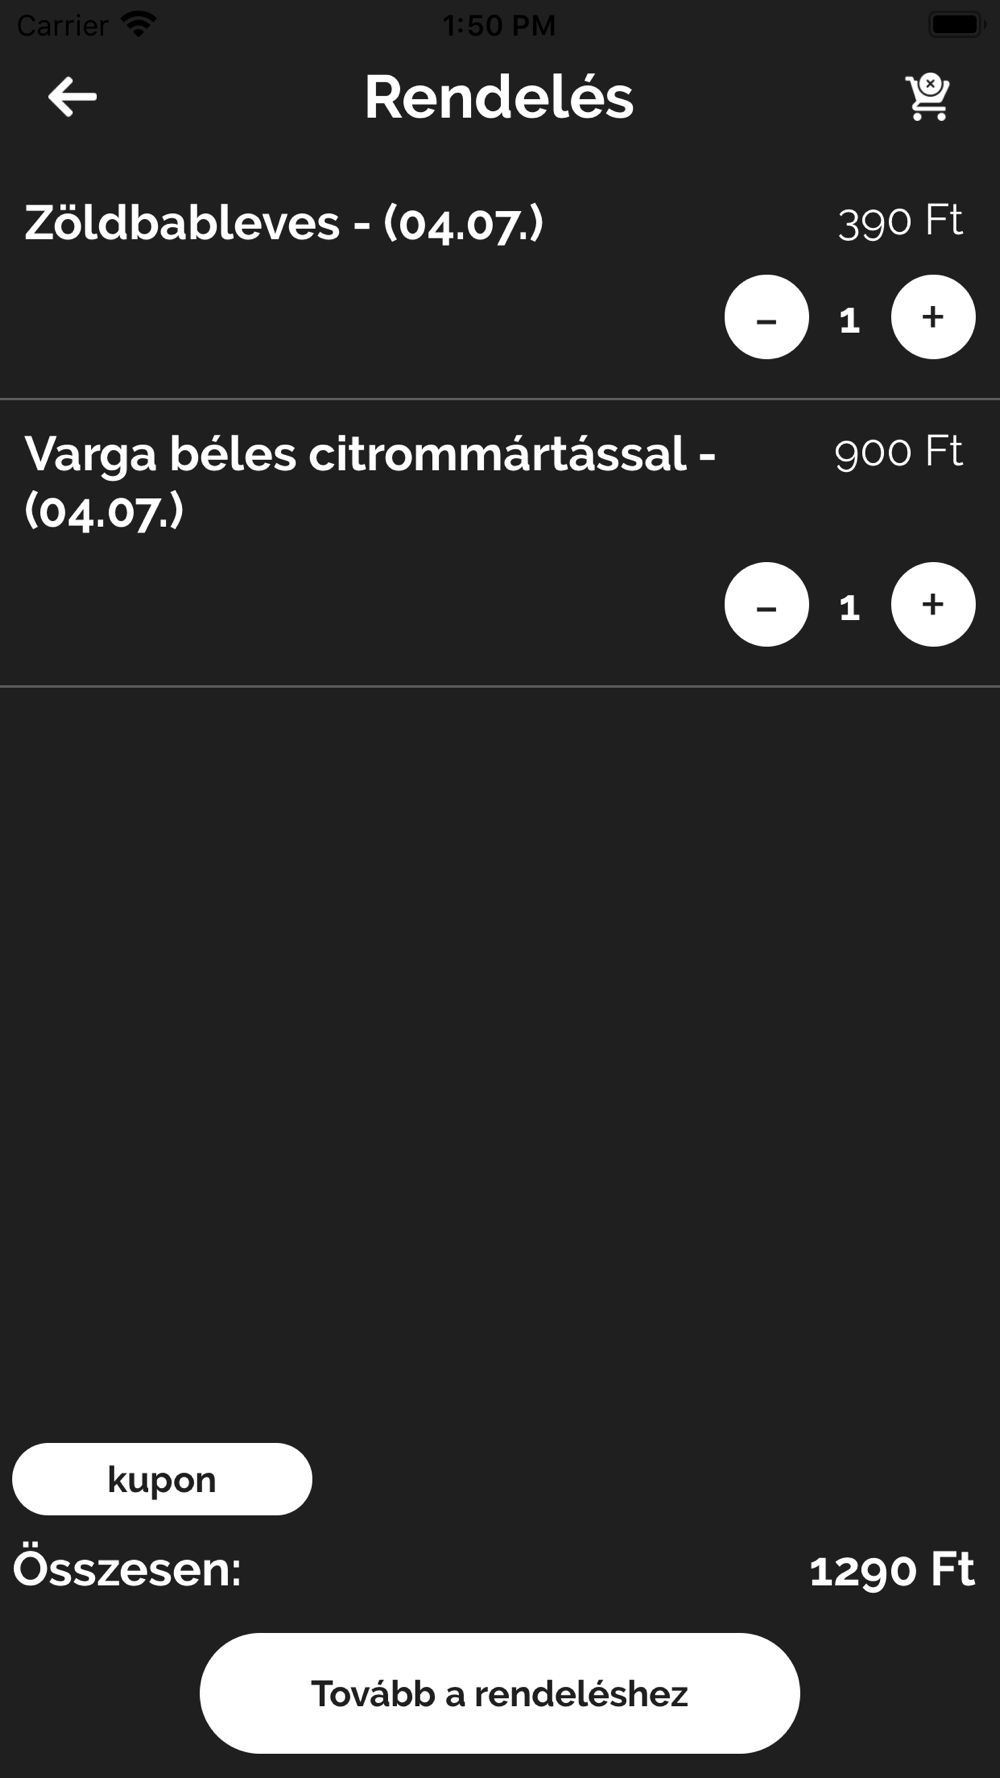The width and height of the screenshot is (1000, 1778).
Task: Go back using the left arrow icon
Action: pyautogui.click(x=72, y=97)
